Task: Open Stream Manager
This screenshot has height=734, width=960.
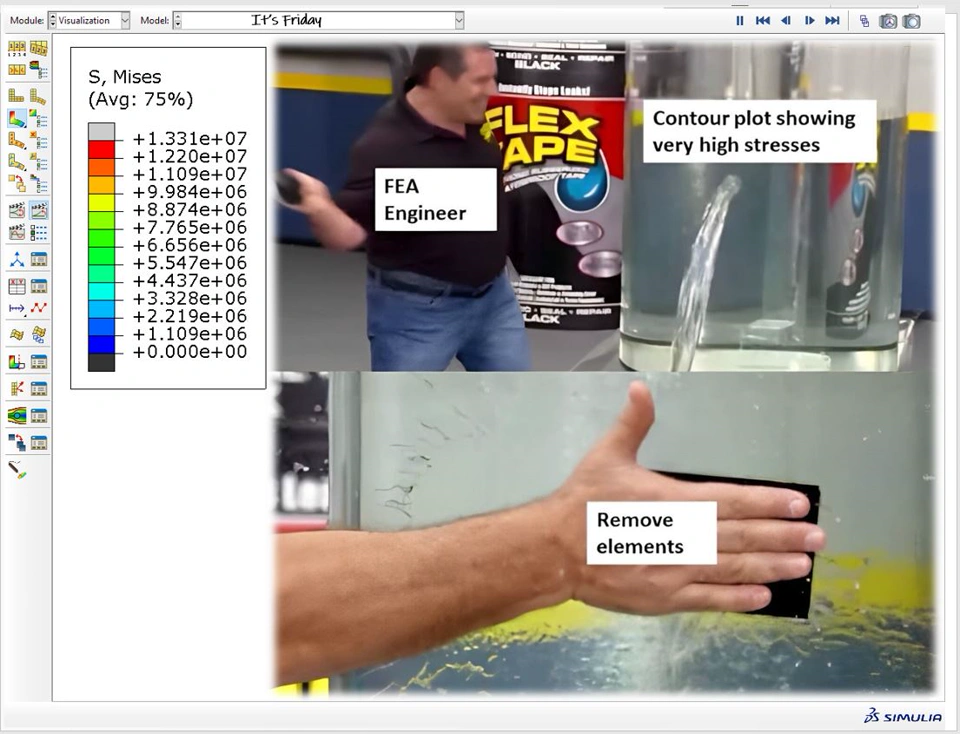Action: [39, 416]
